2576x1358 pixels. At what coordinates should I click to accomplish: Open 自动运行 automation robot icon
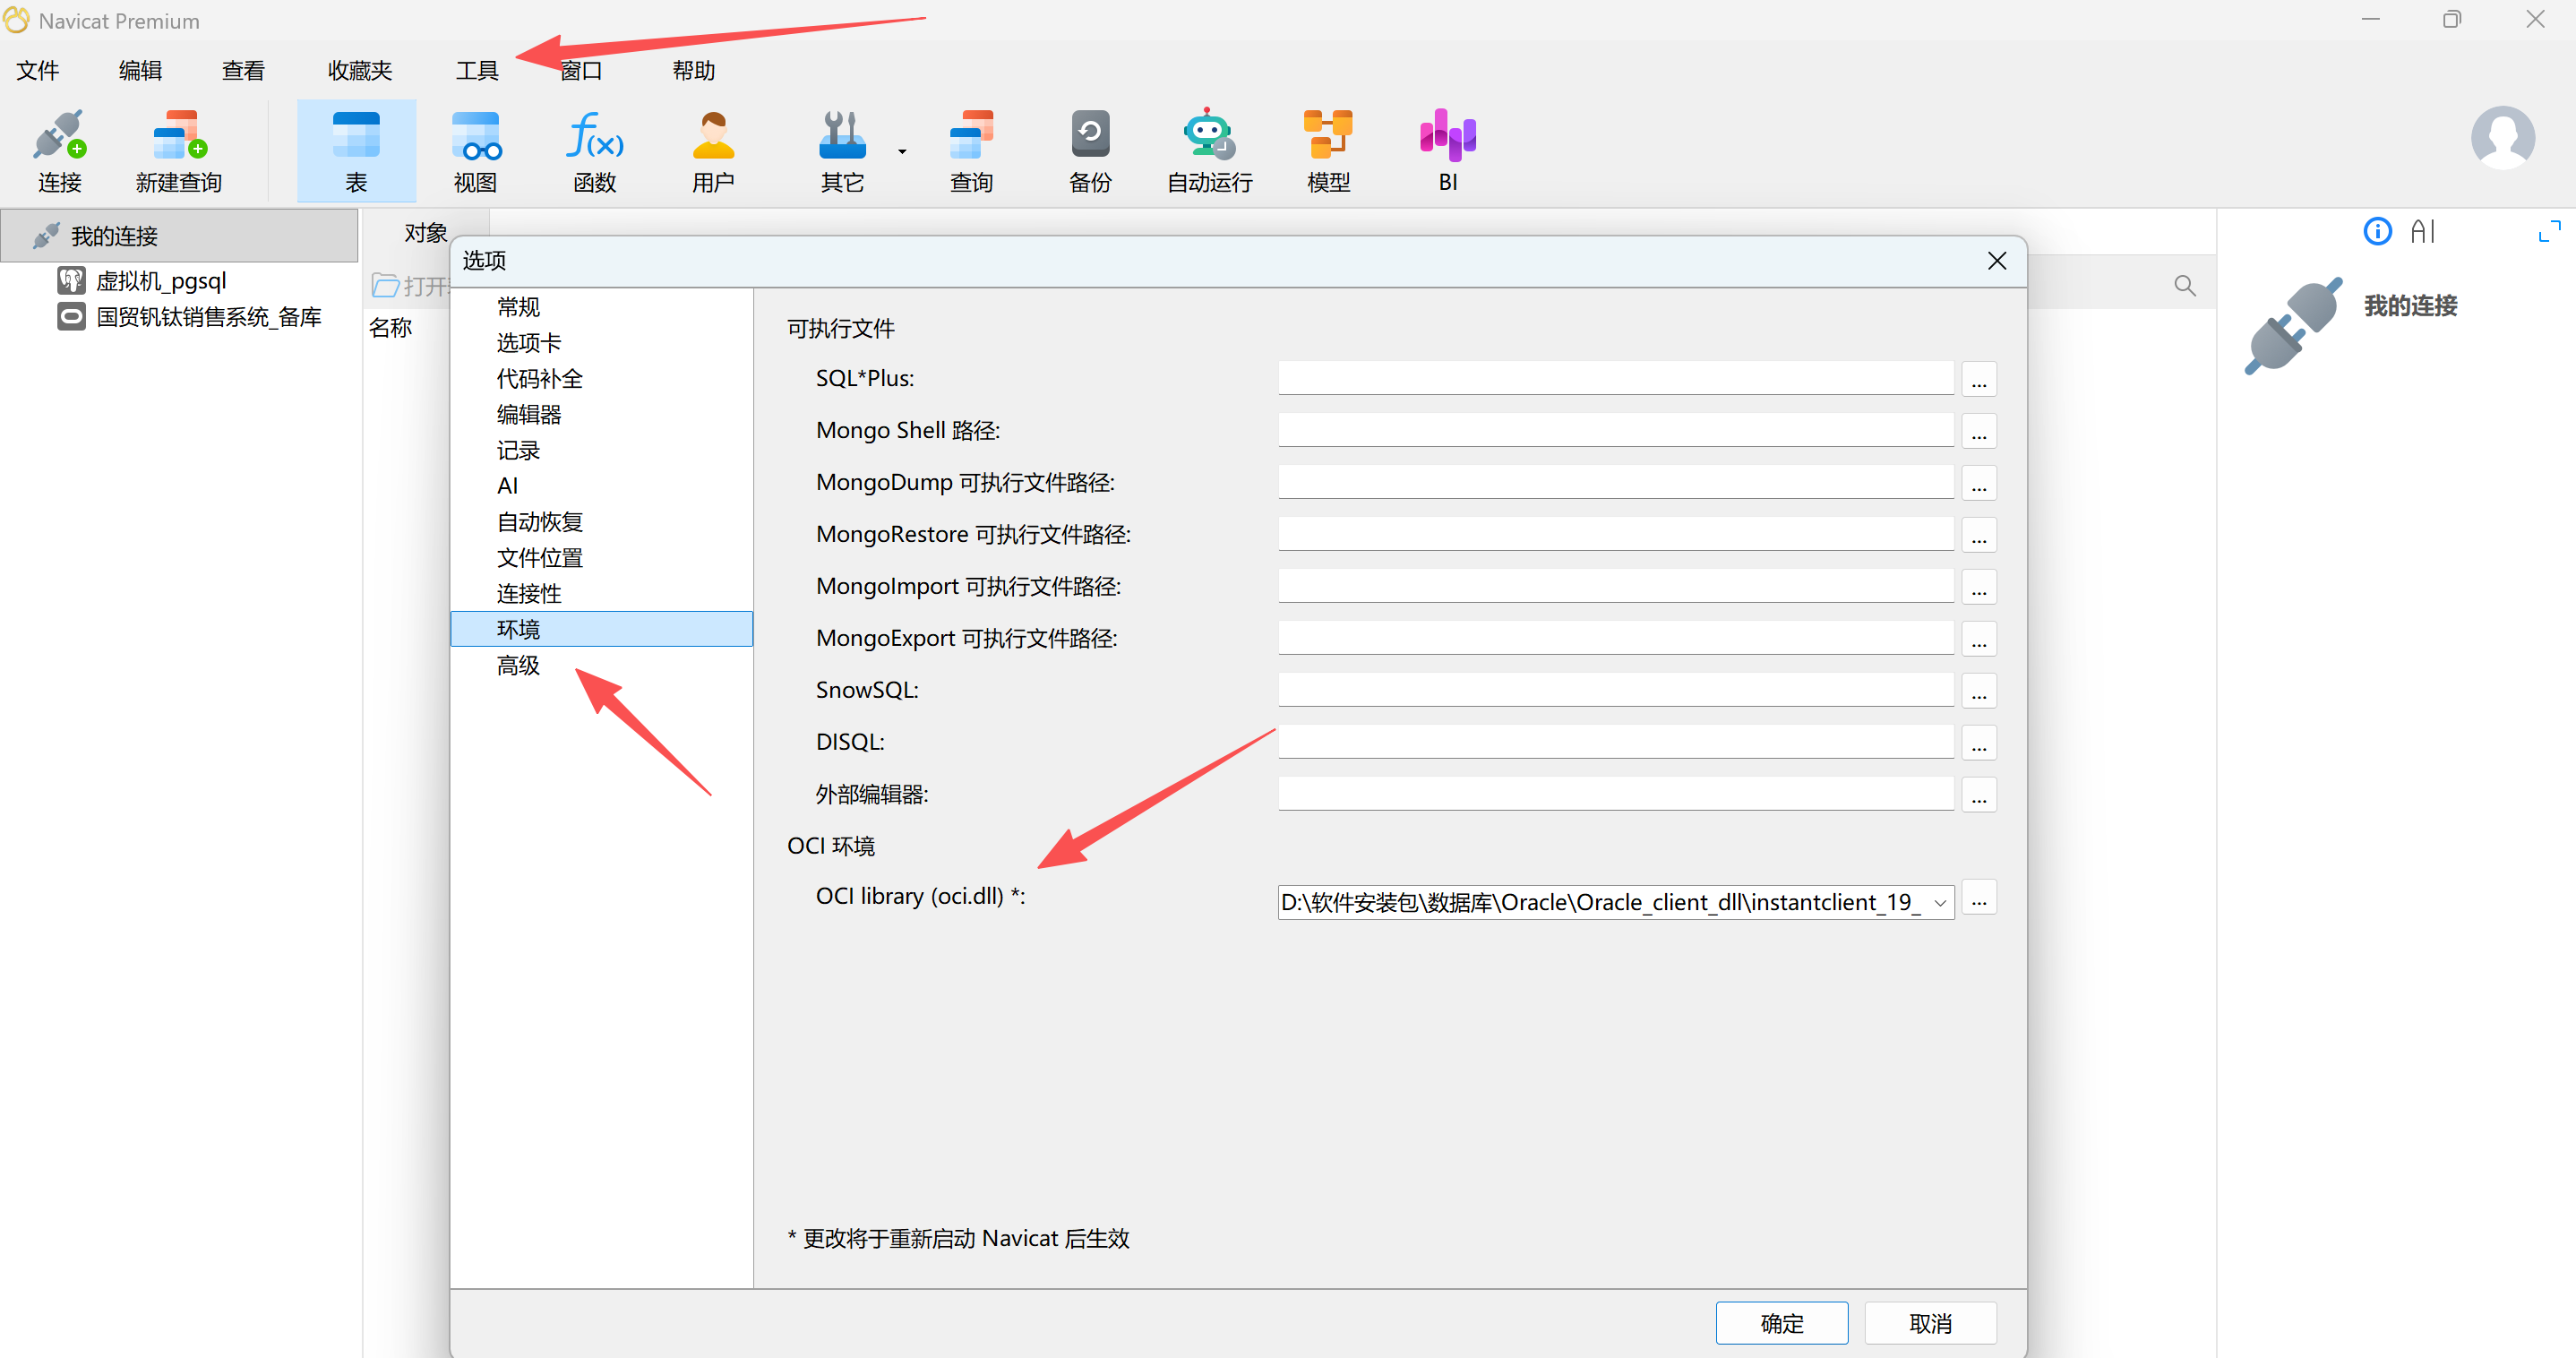coord(1209,152)
